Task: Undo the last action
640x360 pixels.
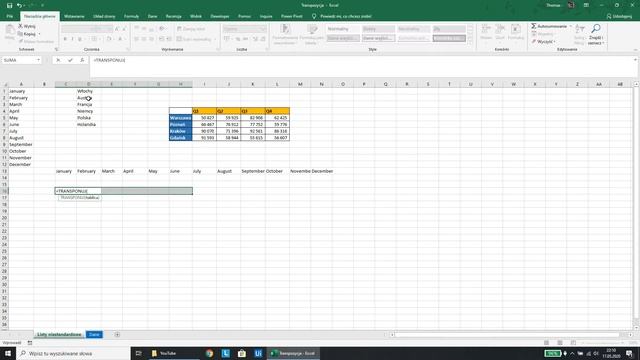Action: [19, 5]
